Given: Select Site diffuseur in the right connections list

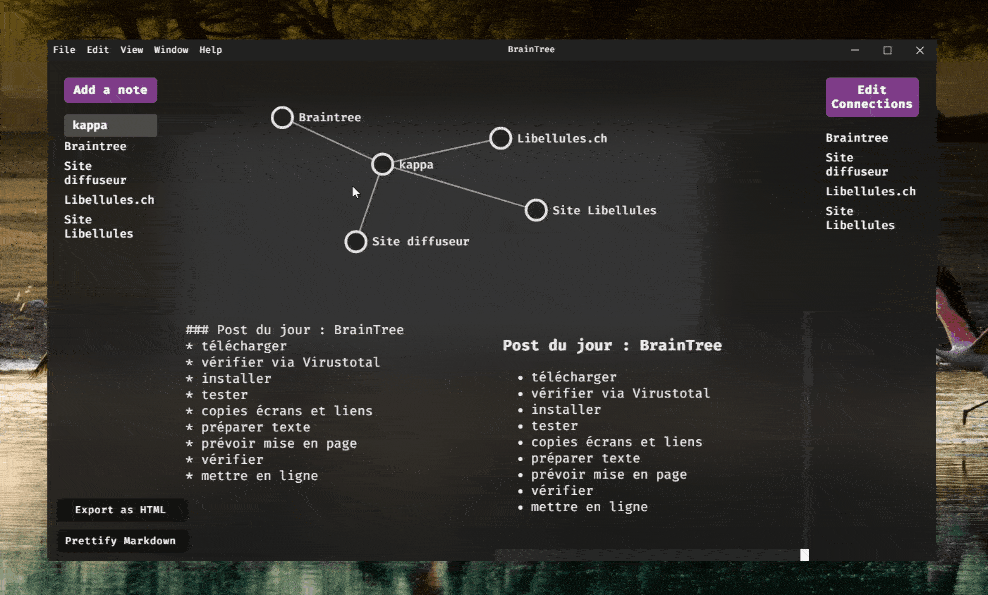Looking at the screenshot, I should coord(857,165).
